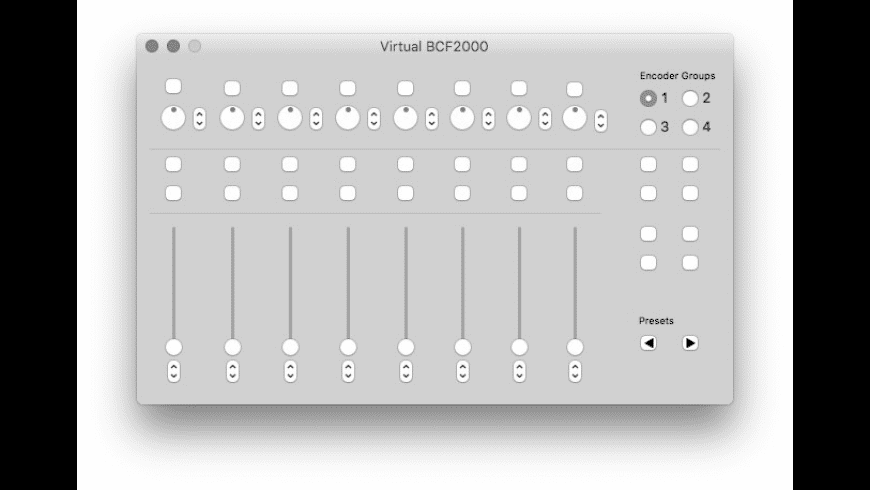Click bottom-left button of upper right-side group
The height and width of the screenshot is (490, 870).
tap(648, 193)
